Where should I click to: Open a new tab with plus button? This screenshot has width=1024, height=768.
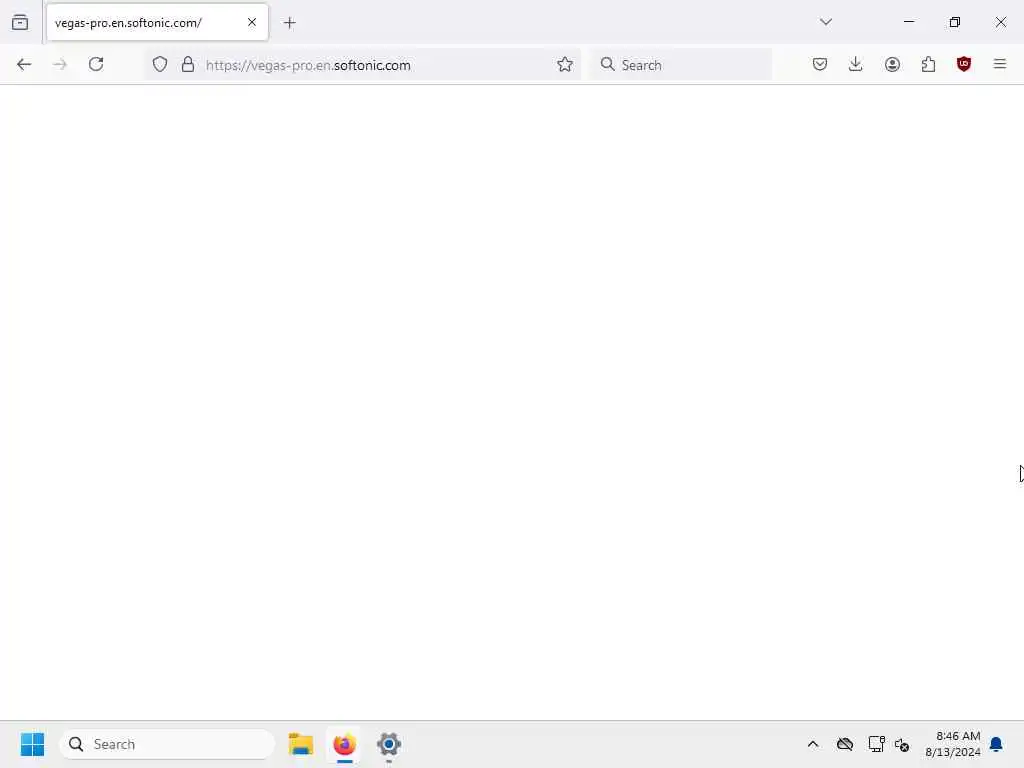(290, 23)
